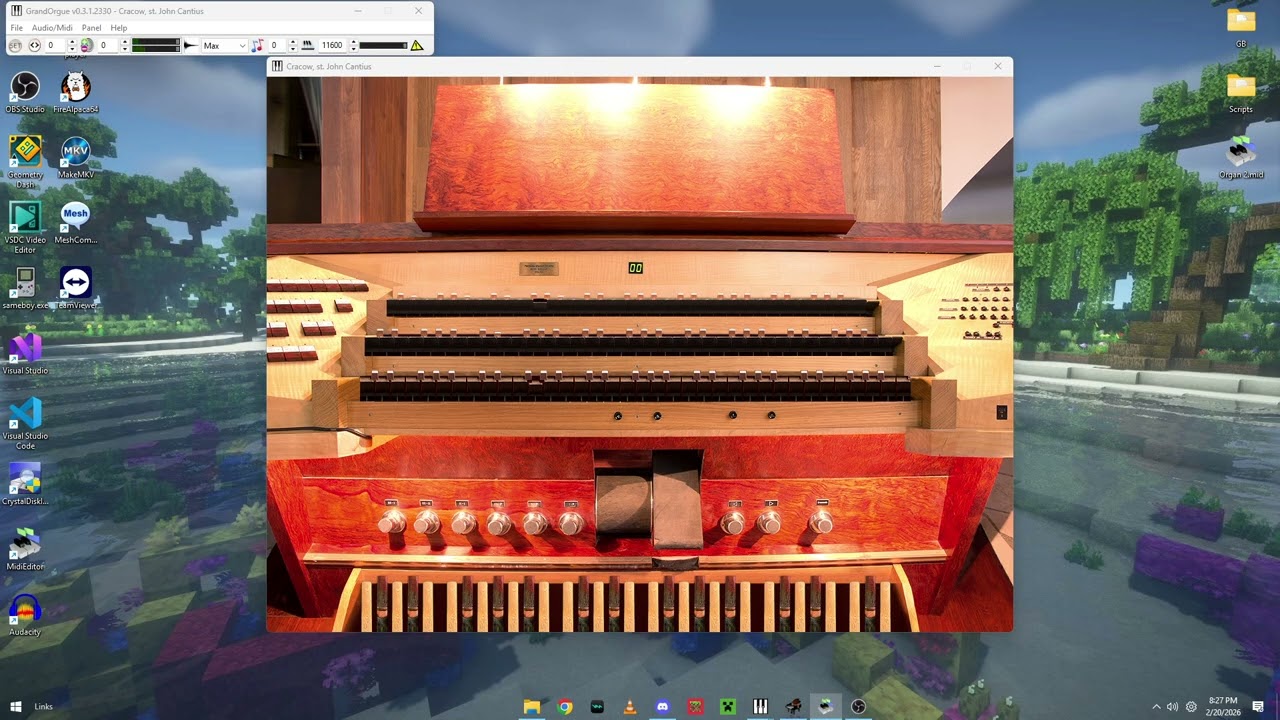
Task: Open OBS Studio desktop icon
Action: tap(25, 92)
